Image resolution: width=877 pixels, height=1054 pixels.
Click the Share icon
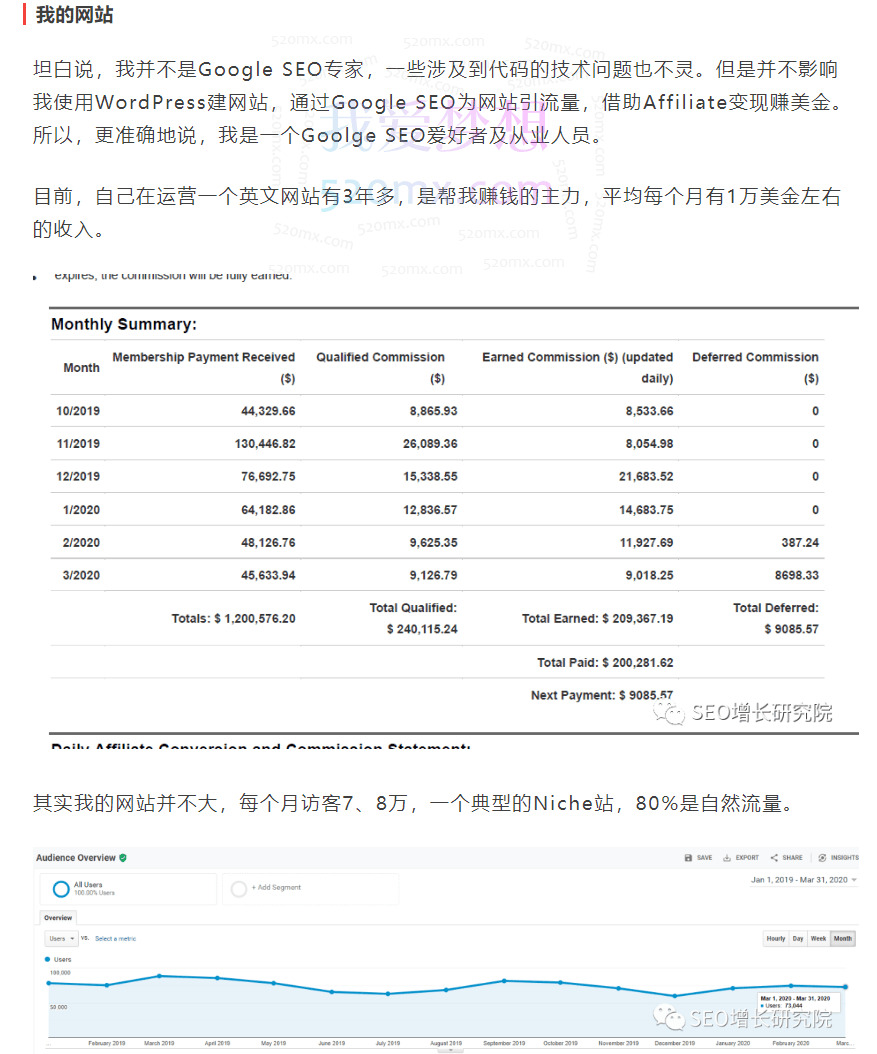click(775, 858)
